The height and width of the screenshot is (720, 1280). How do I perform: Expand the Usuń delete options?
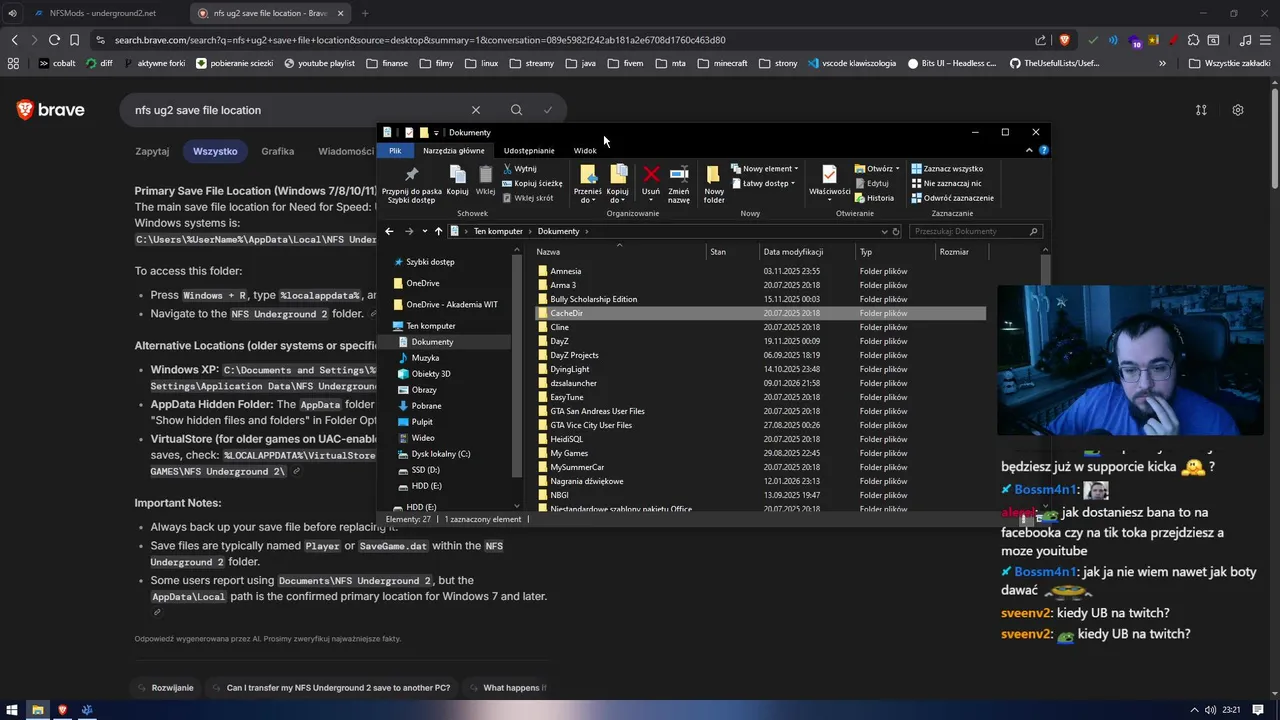(x=651, y=198)
